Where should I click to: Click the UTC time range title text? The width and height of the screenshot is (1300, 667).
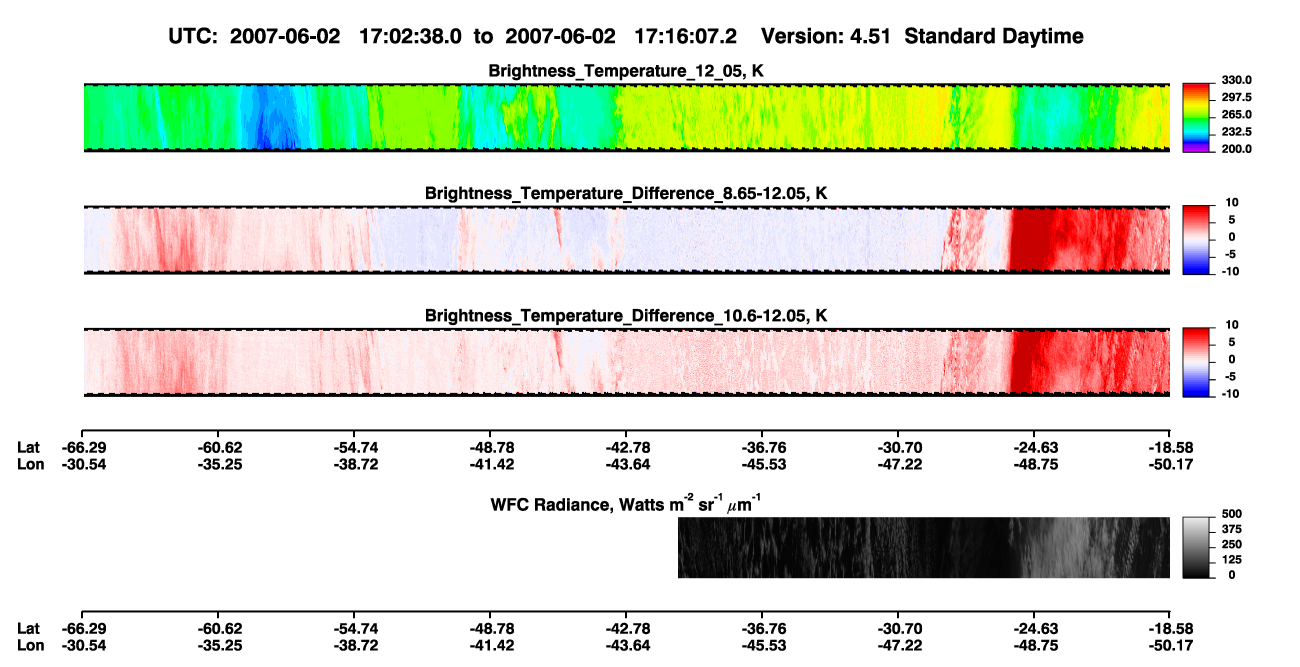(x=626, y=36)
